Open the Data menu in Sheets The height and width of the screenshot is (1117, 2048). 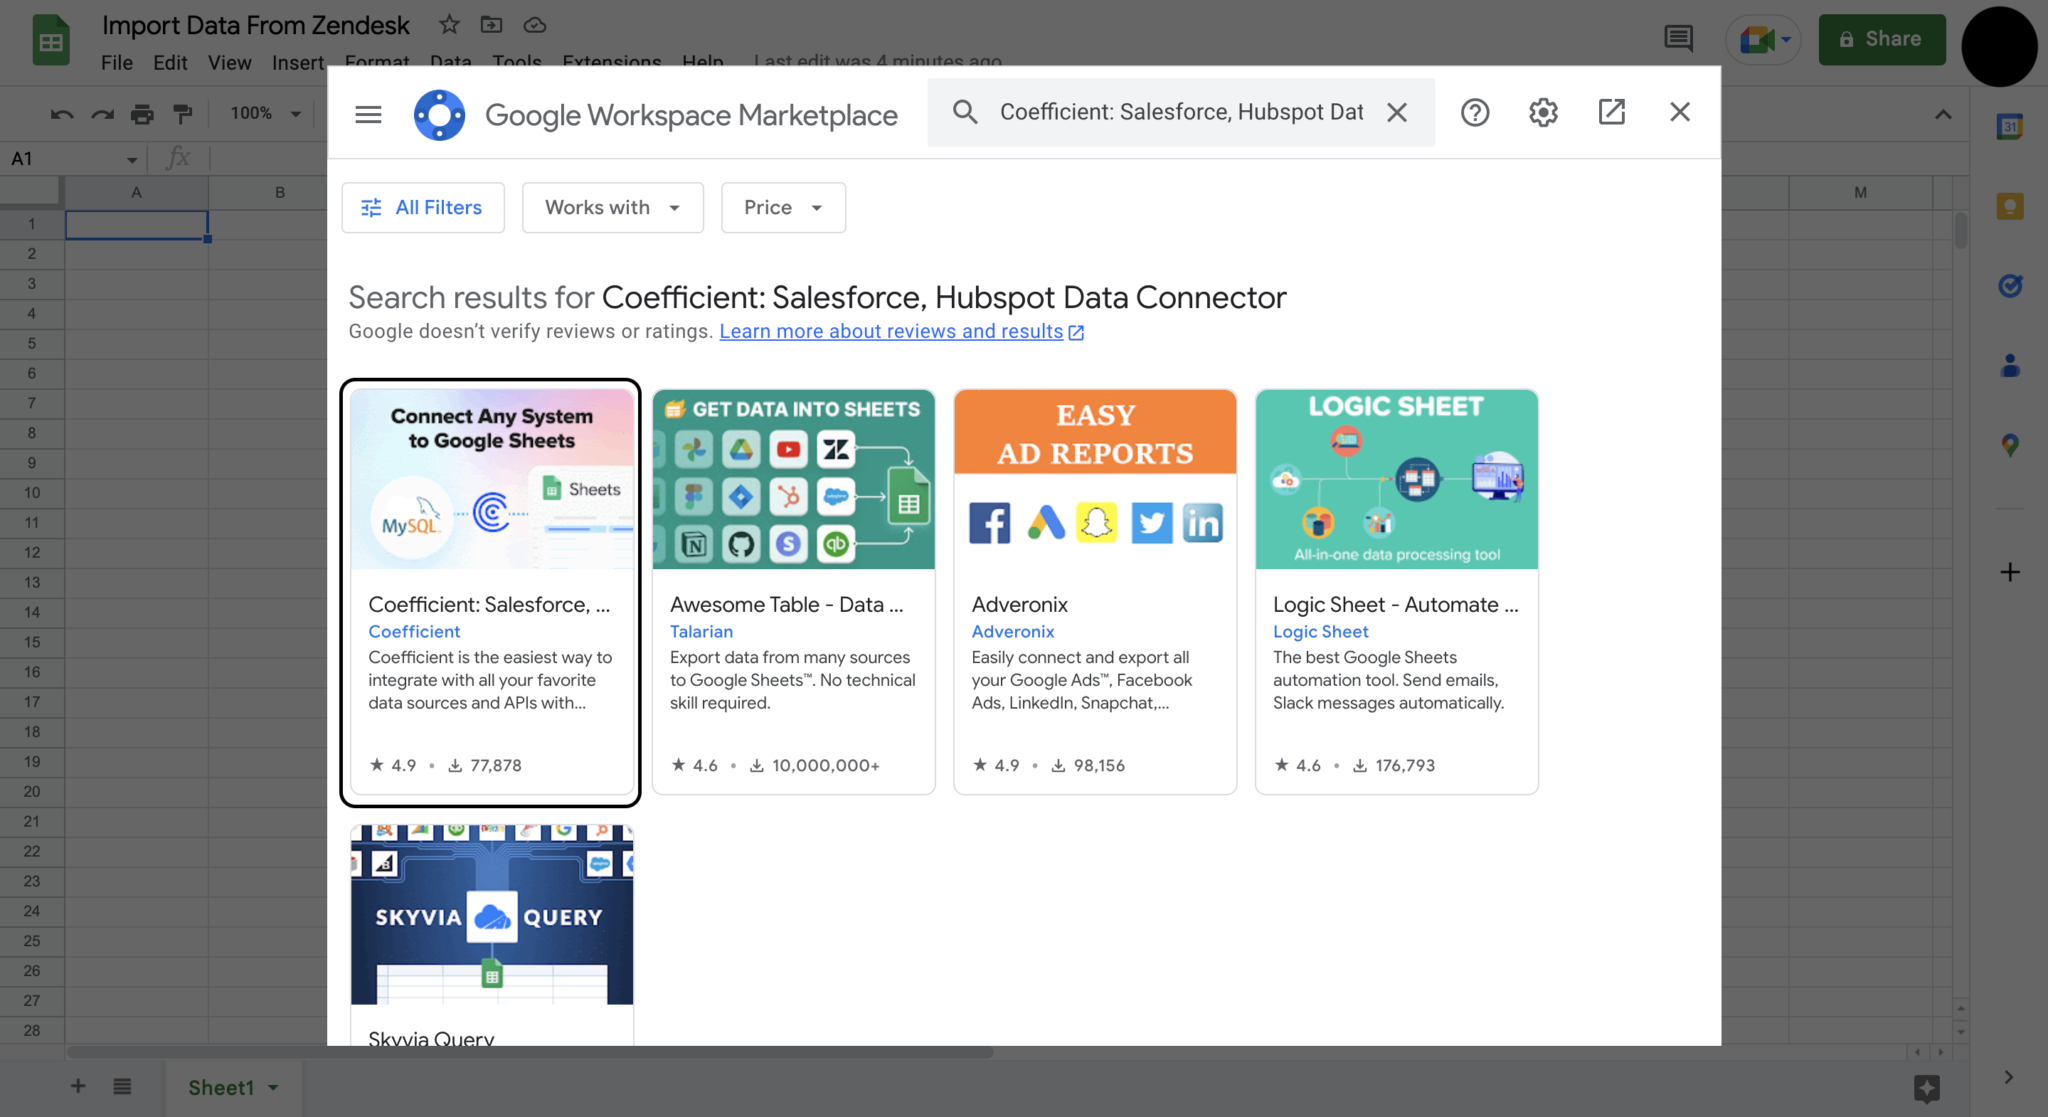(450, 62)
